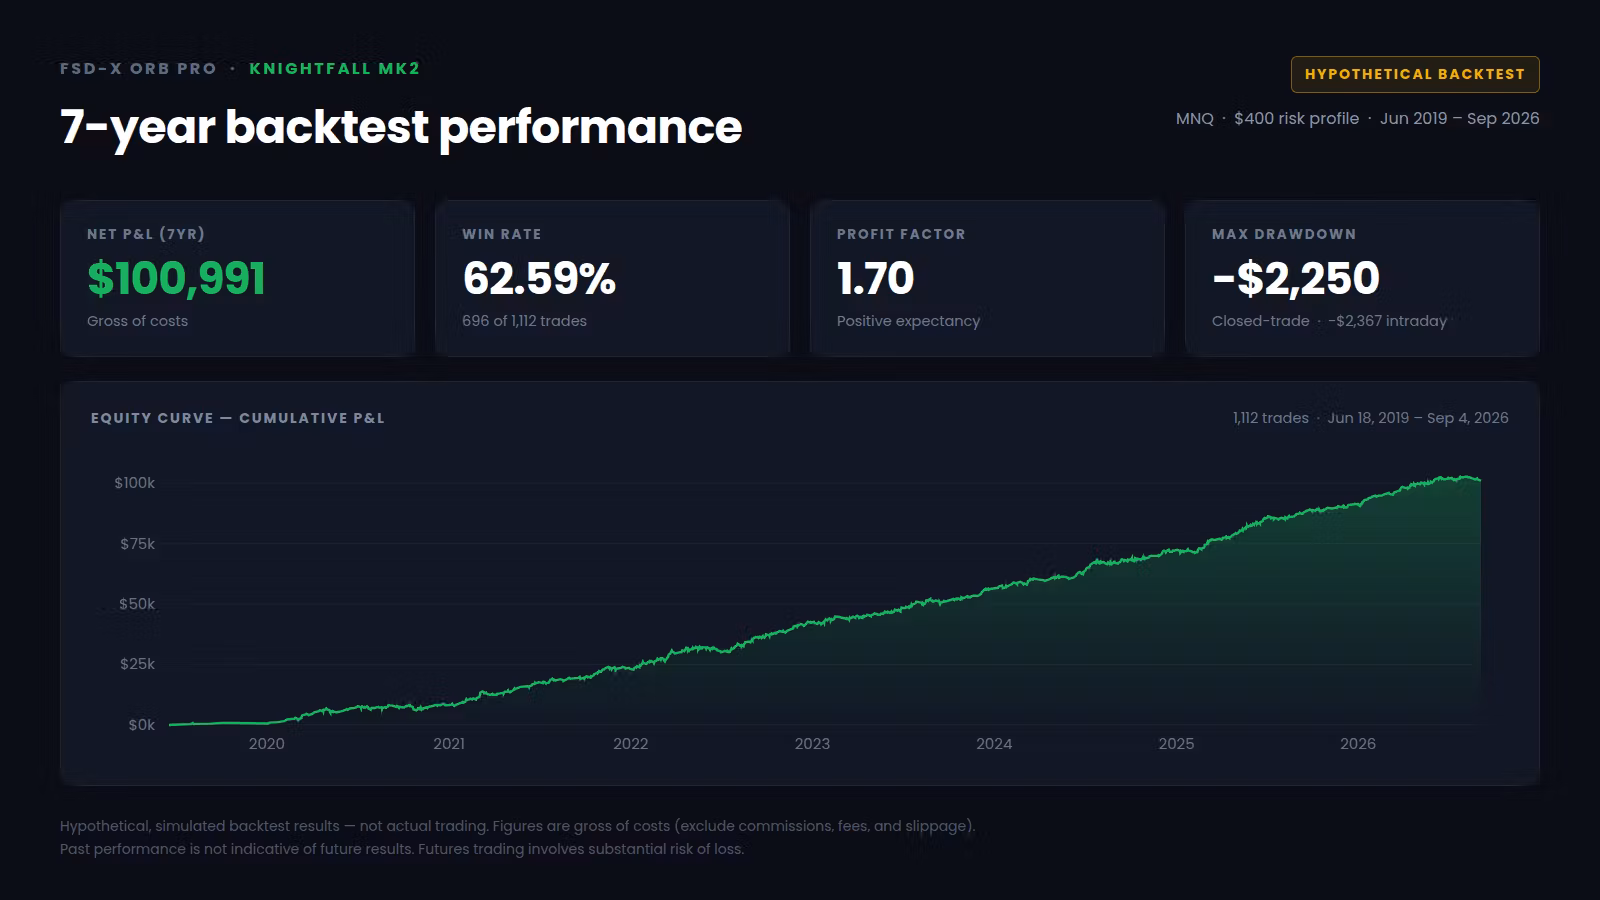
Task: Click the 62.59% win rate figure
Action: pos(539,278)
